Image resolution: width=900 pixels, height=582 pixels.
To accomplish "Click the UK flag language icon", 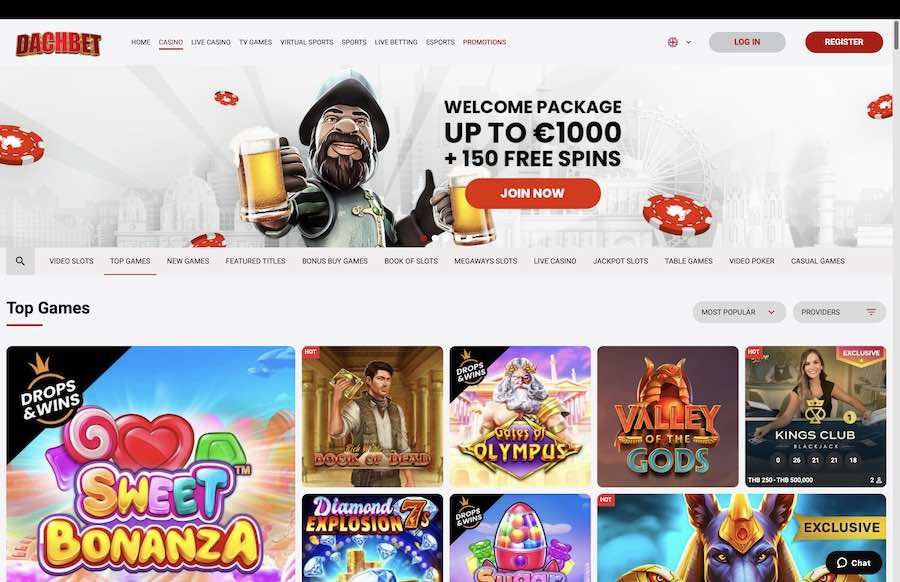I will pos(673,42).
